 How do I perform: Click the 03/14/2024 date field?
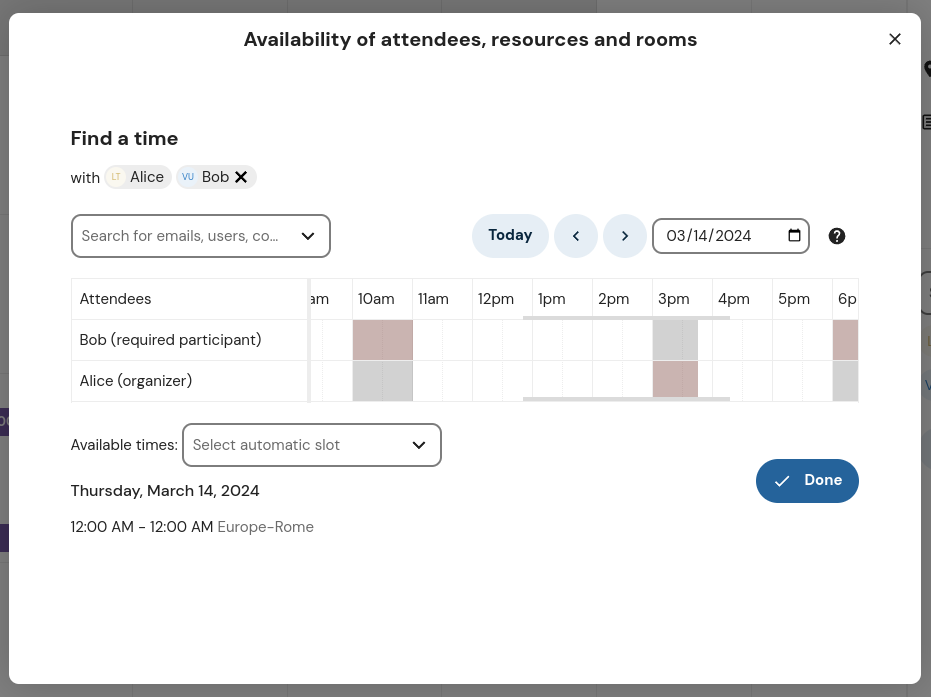(720, 236)
